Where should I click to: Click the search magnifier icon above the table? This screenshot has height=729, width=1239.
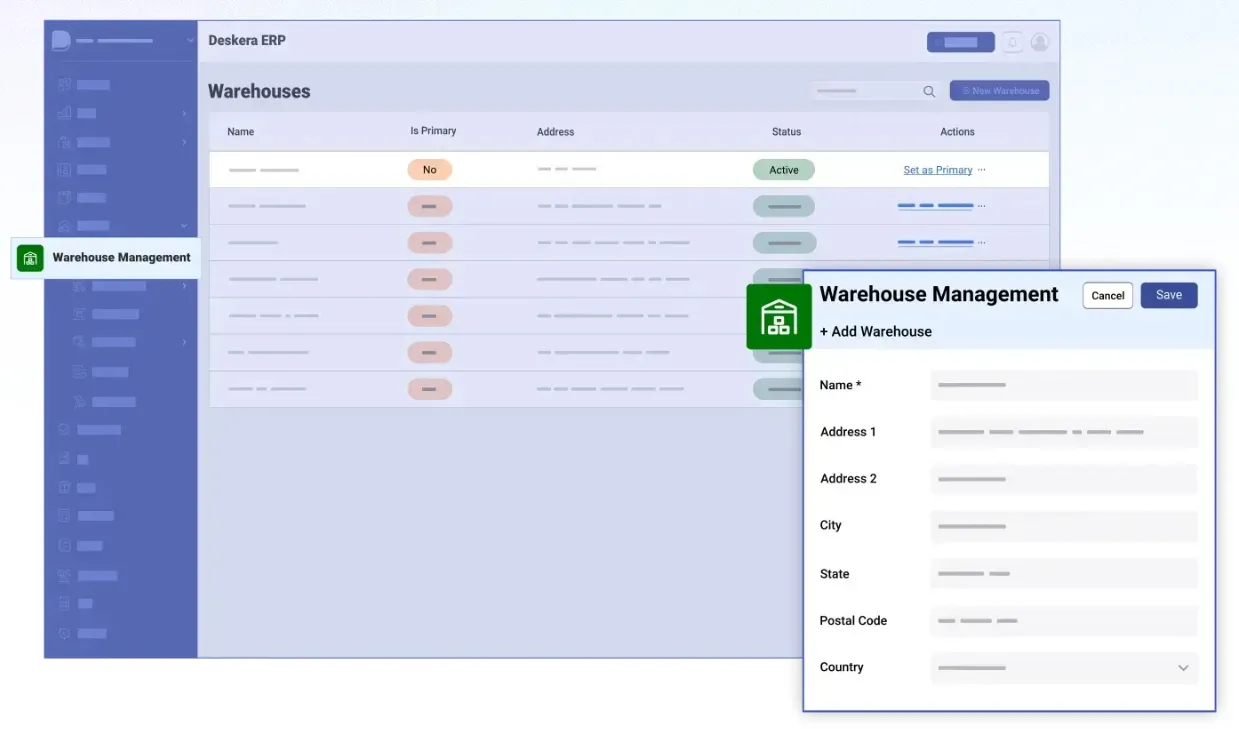928,90
